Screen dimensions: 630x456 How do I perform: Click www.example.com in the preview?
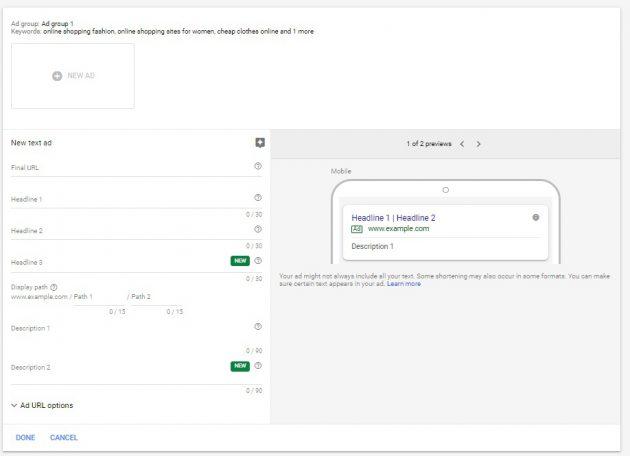399,229
